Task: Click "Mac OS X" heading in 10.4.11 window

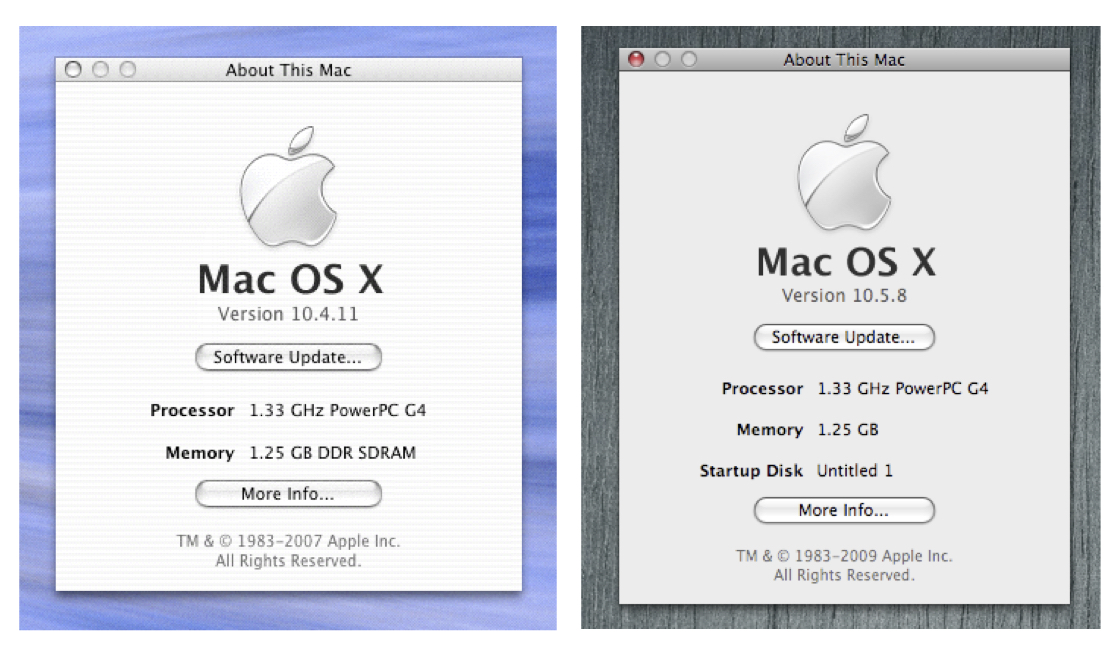Action: pyautogui.click(x=291, y=279)
